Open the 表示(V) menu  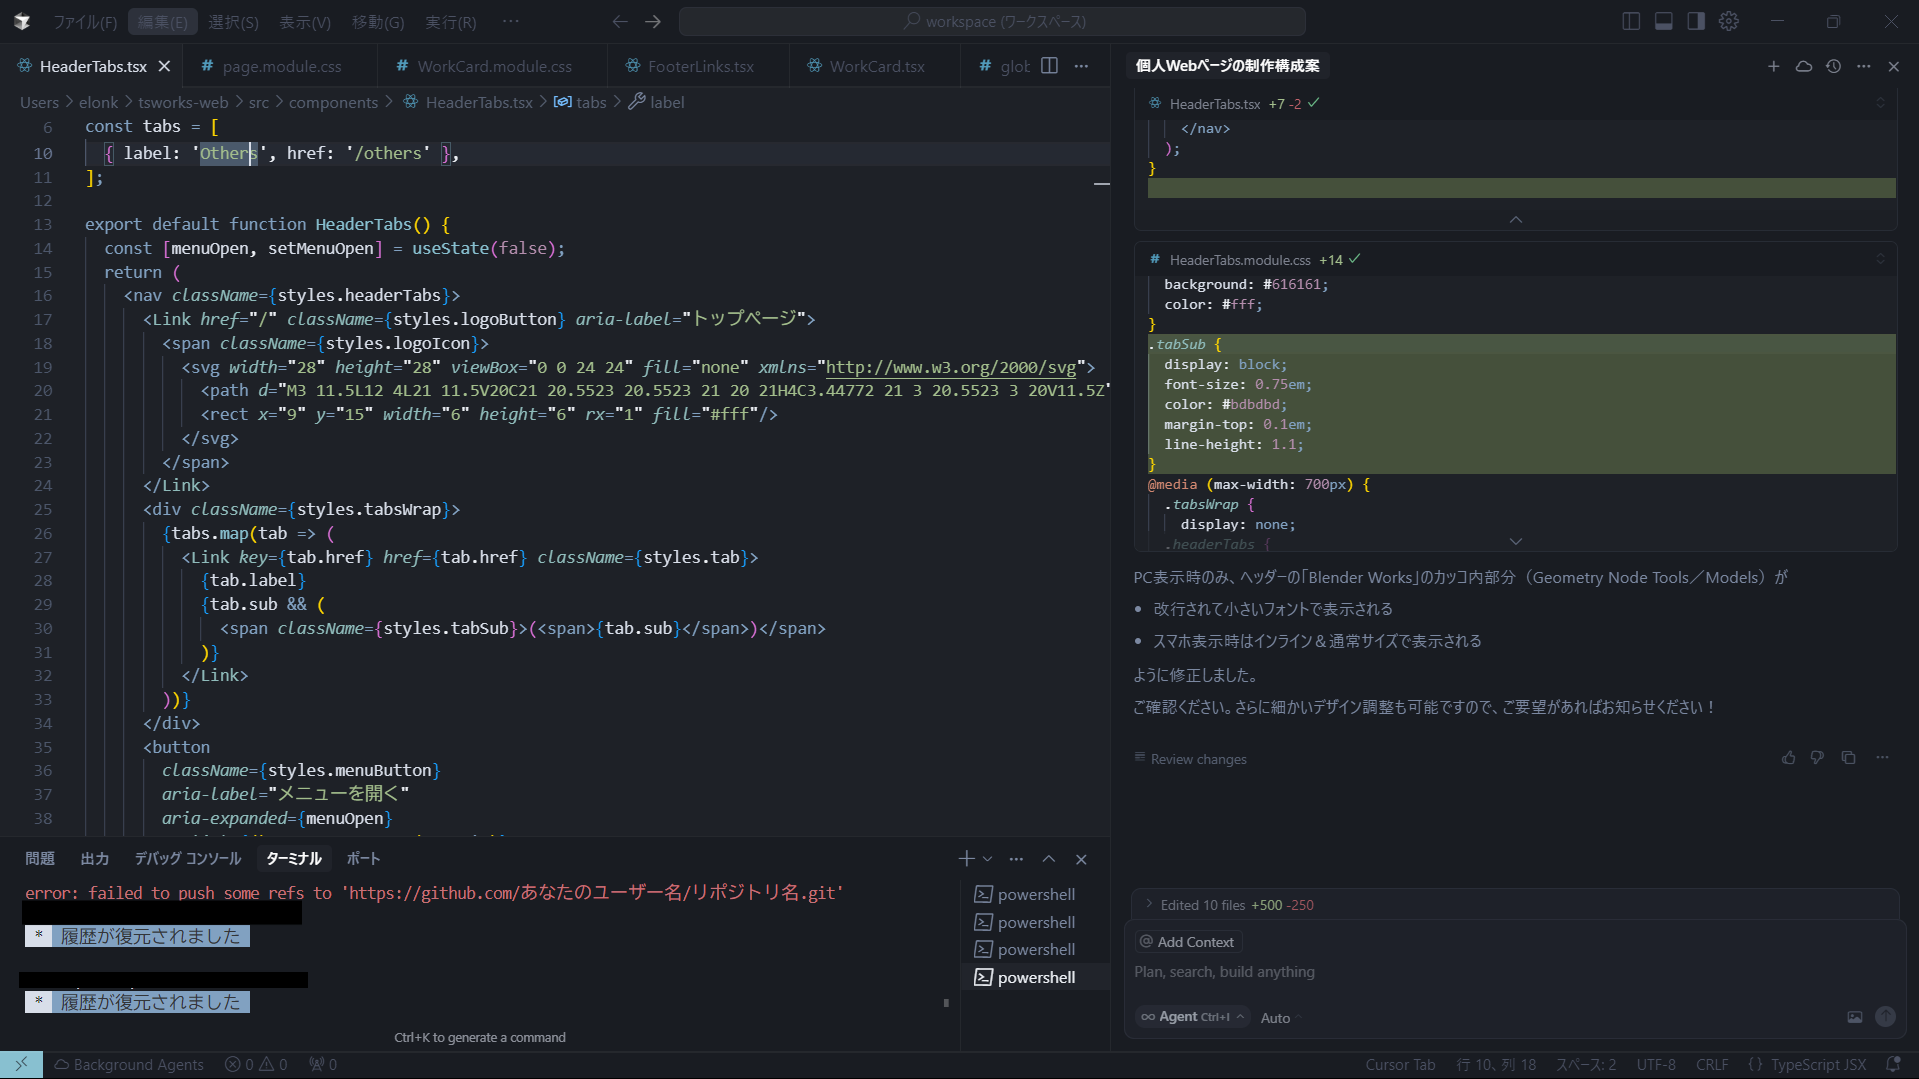tap(305, 22)
